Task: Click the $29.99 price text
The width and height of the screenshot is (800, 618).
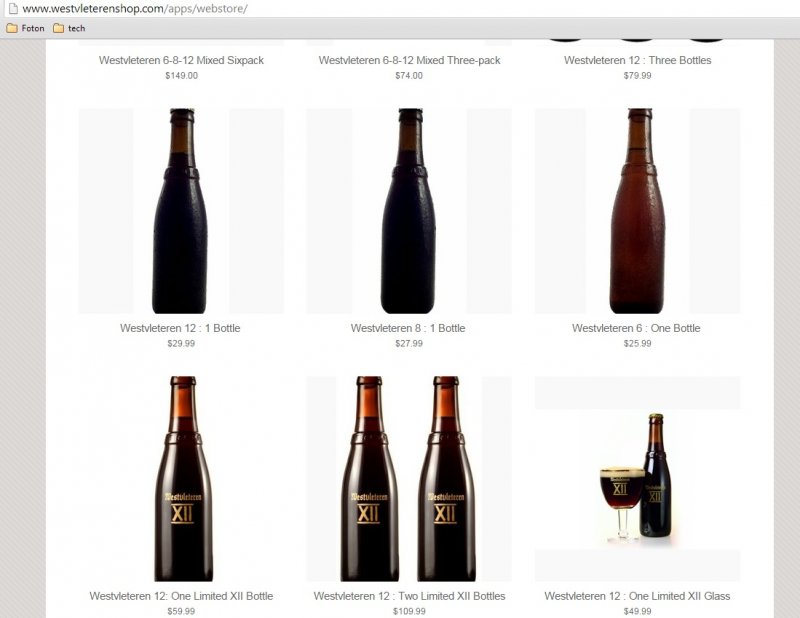Action: [x=181, y=343]
